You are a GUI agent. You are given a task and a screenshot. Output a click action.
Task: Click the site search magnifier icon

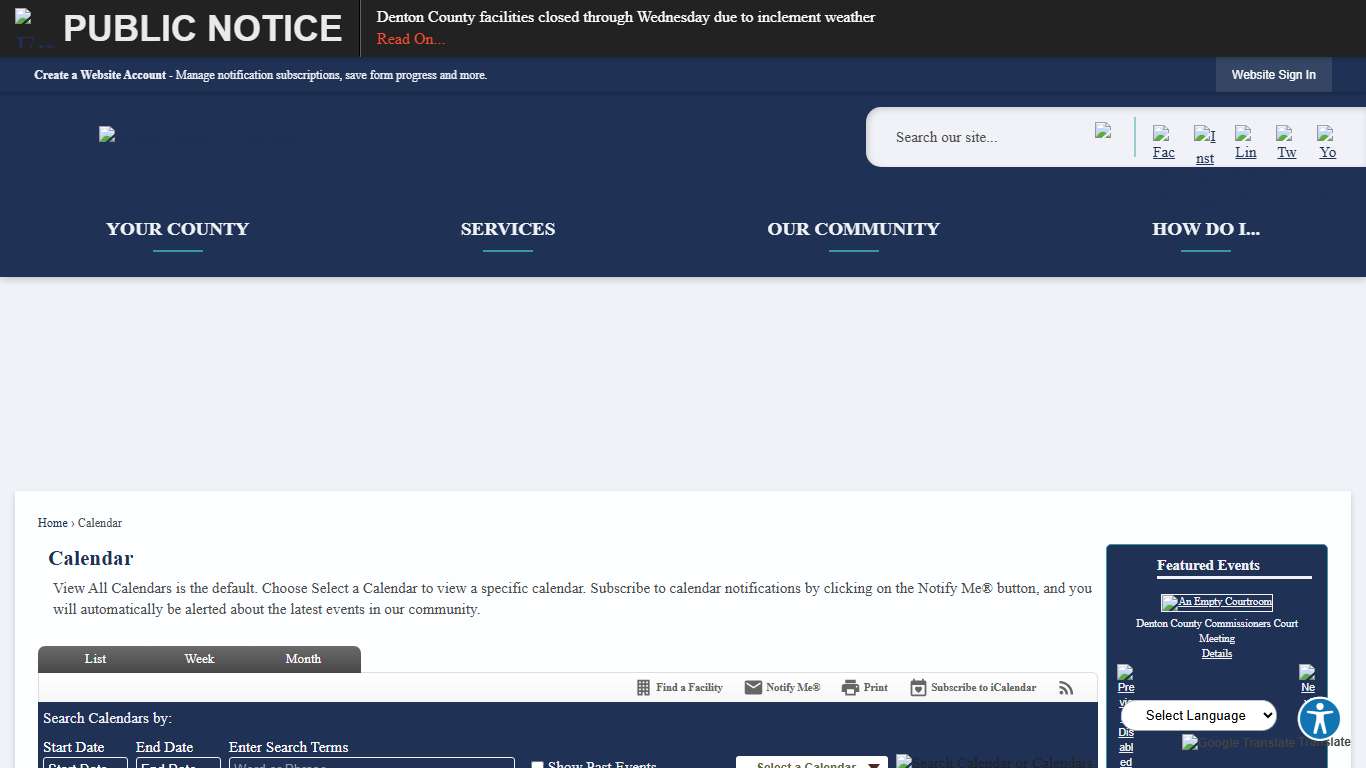1103,131
